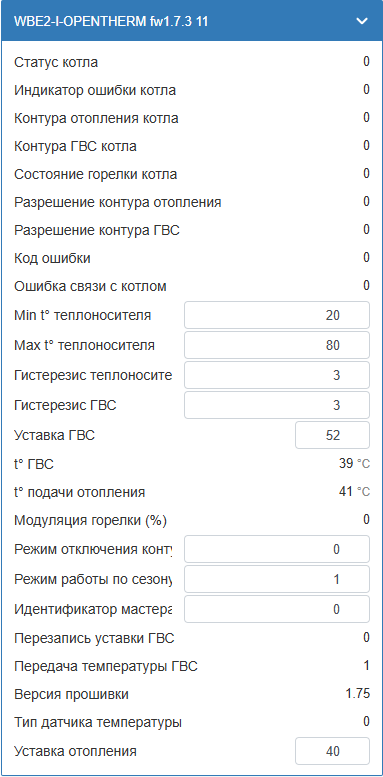This screenshot has width=383, height=777.
Task: Click the Передача температуры ГВС row
Action: pyautogui.click(x=192, y=666)
